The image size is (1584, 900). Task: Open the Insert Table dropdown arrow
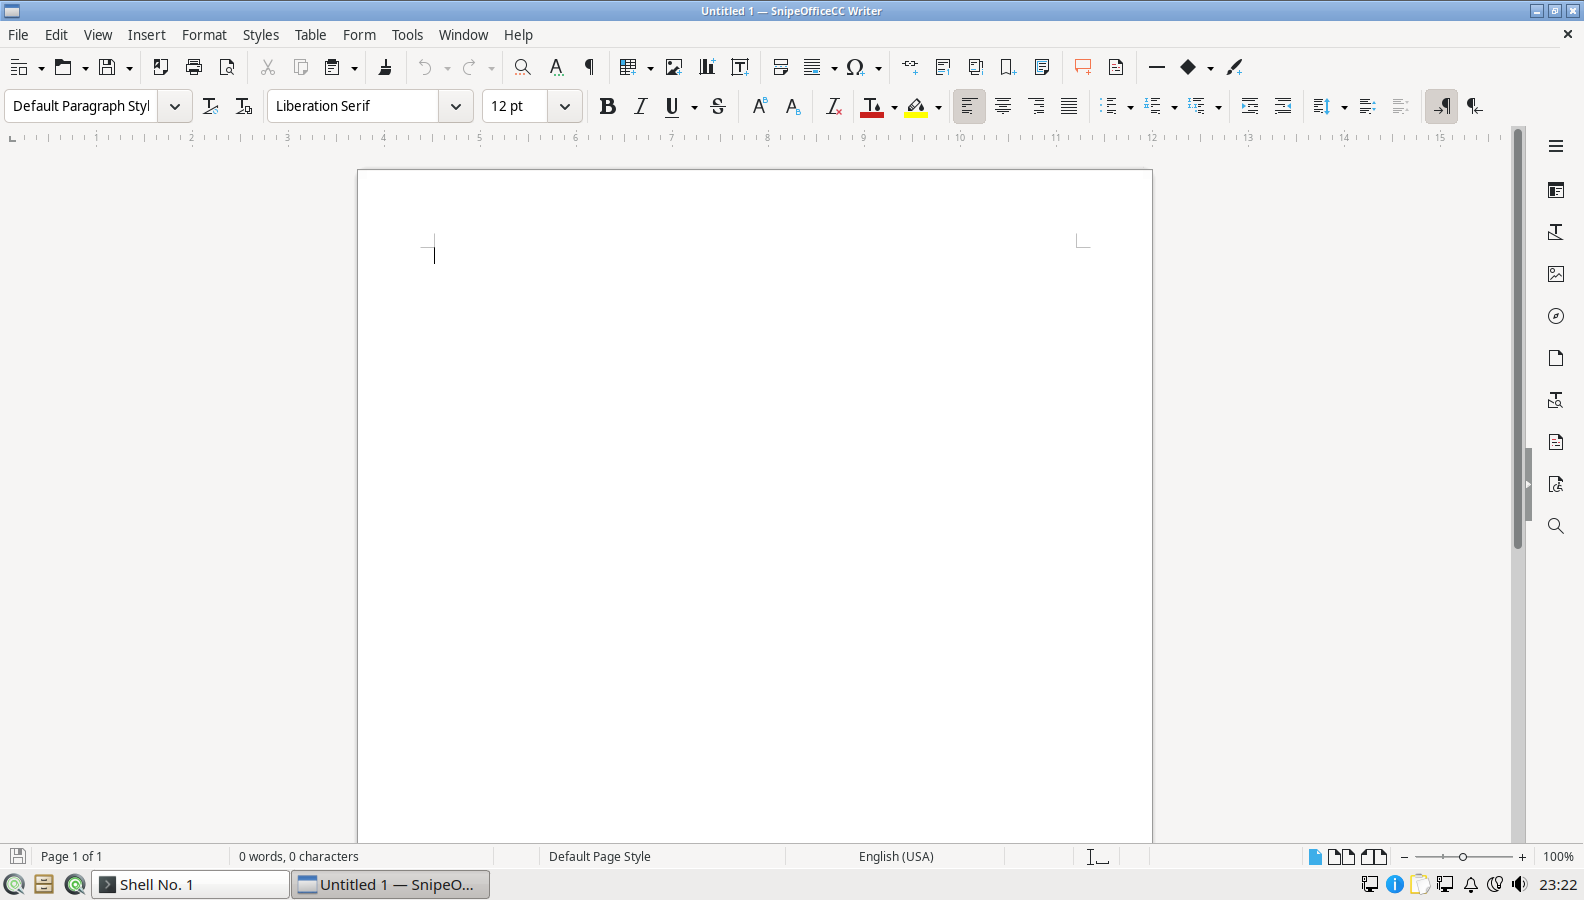coord(650,68)
